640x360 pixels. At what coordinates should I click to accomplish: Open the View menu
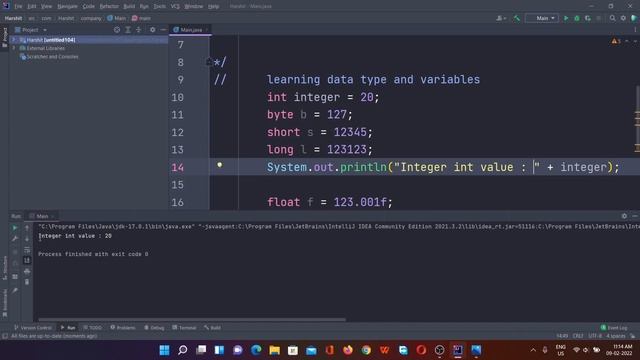pos(47,7)
